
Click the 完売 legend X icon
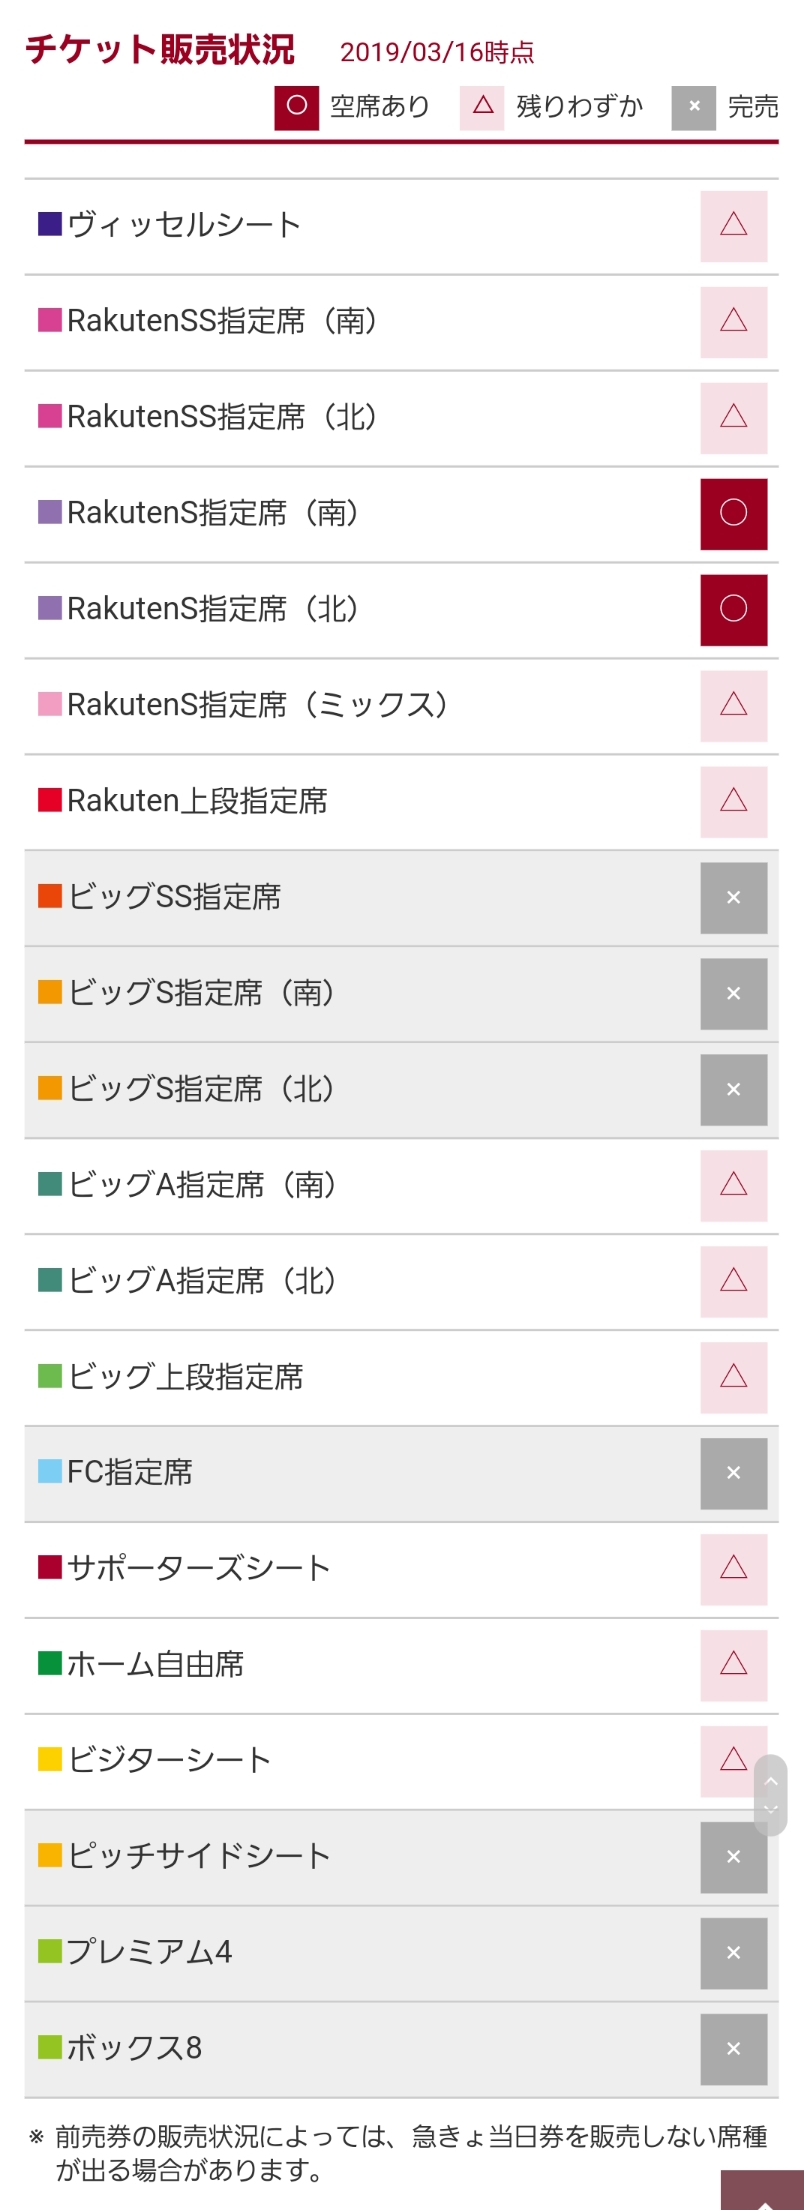pos(694,107)
